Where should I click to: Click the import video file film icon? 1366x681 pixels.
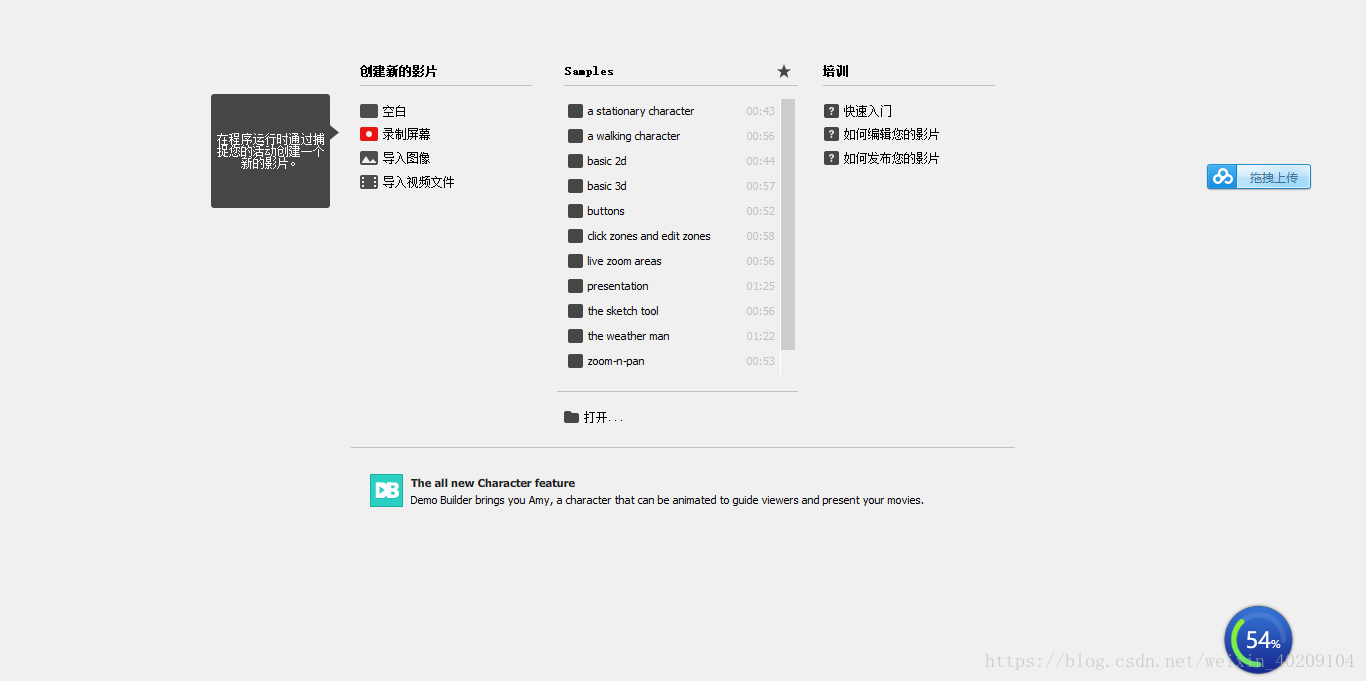tap(369, 182)
